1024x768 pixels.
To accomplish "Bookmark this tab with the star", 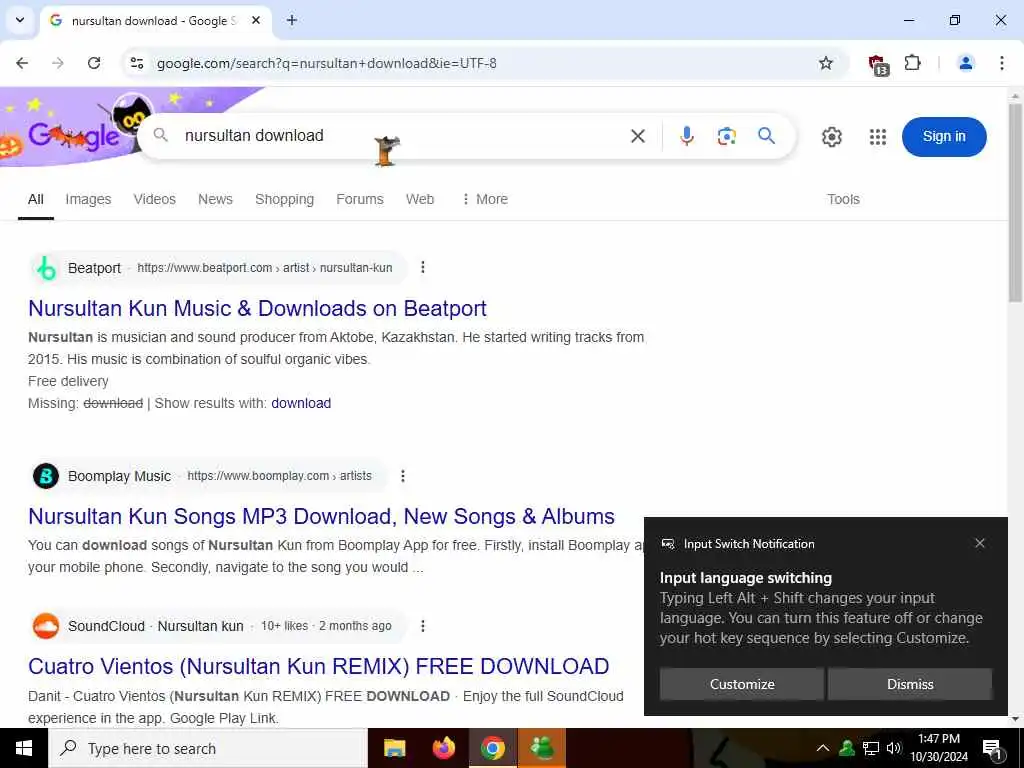I will coord(826,63).
